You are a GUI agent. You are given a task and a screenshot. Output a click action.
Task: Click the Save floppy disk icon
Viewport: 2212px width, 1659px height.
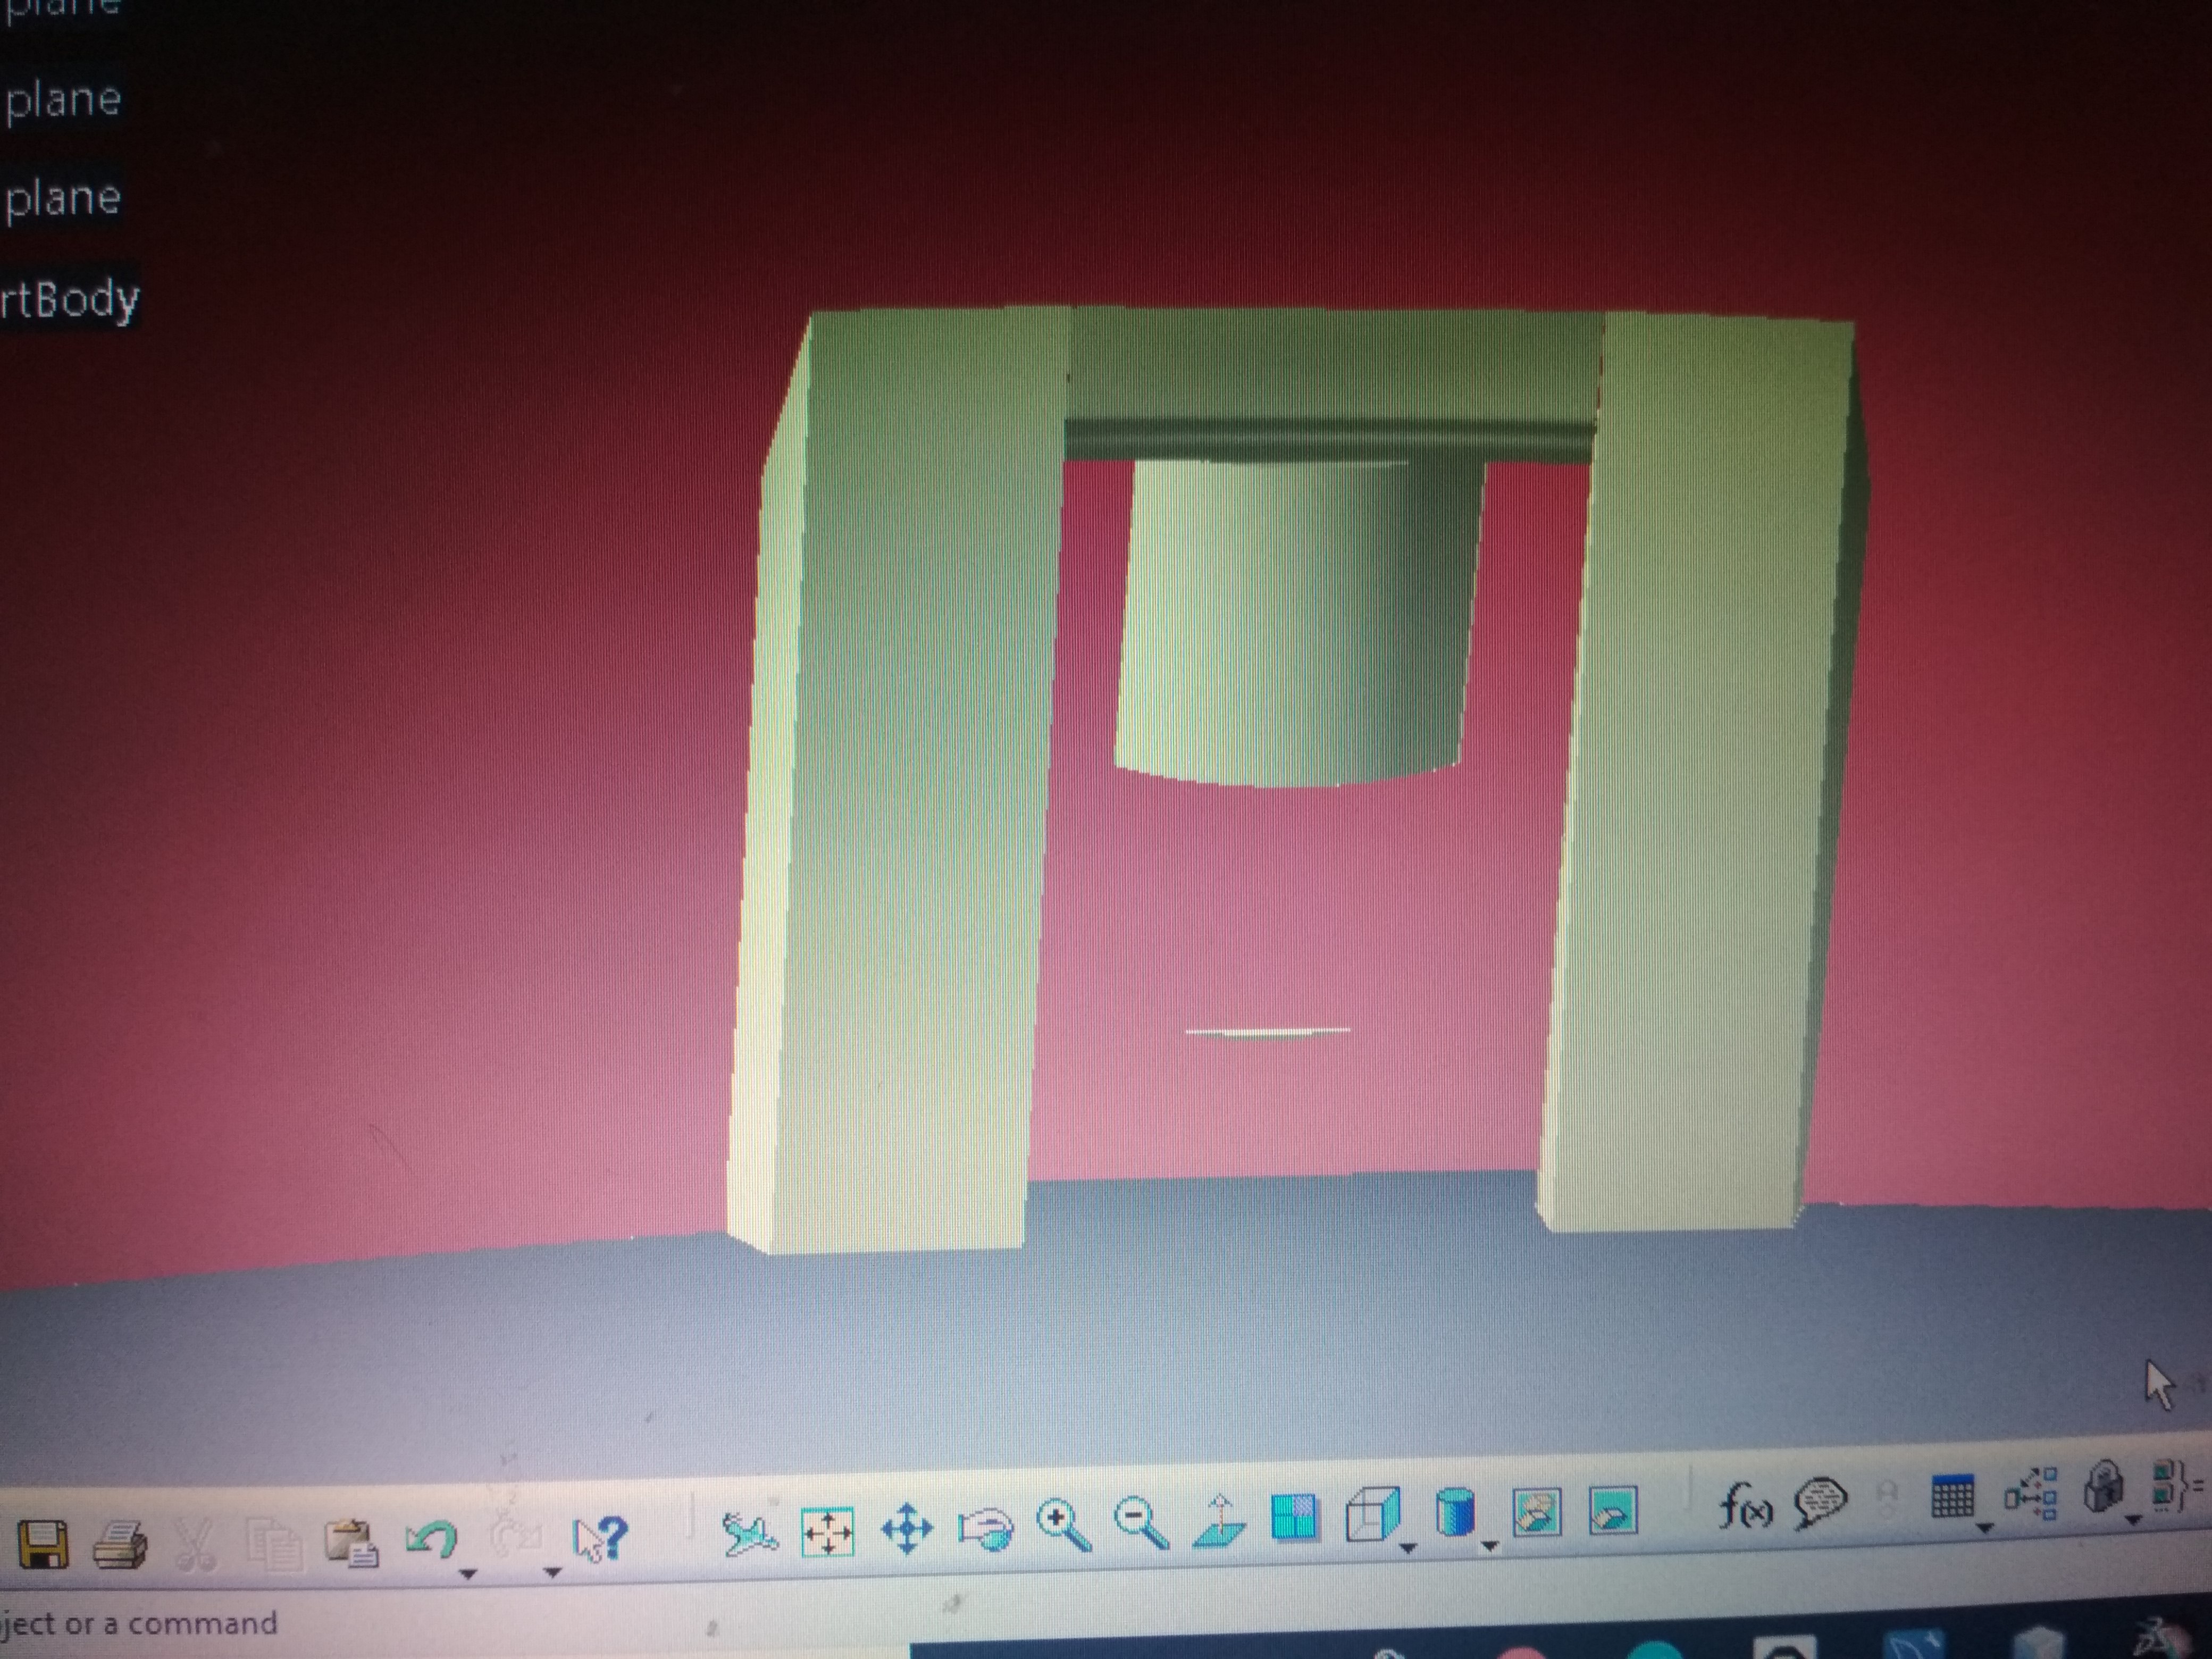click(x=43, y=1545)
